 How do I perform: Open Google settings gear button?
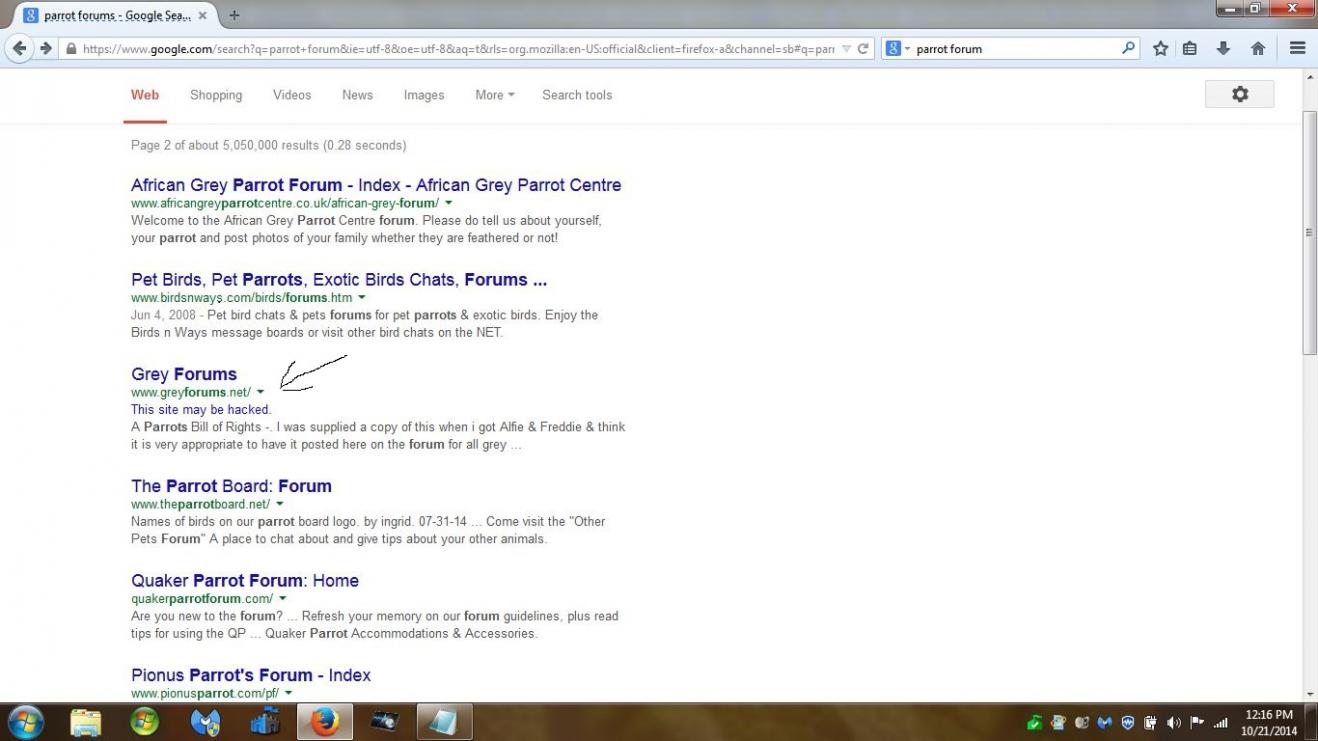[1239, 94]
